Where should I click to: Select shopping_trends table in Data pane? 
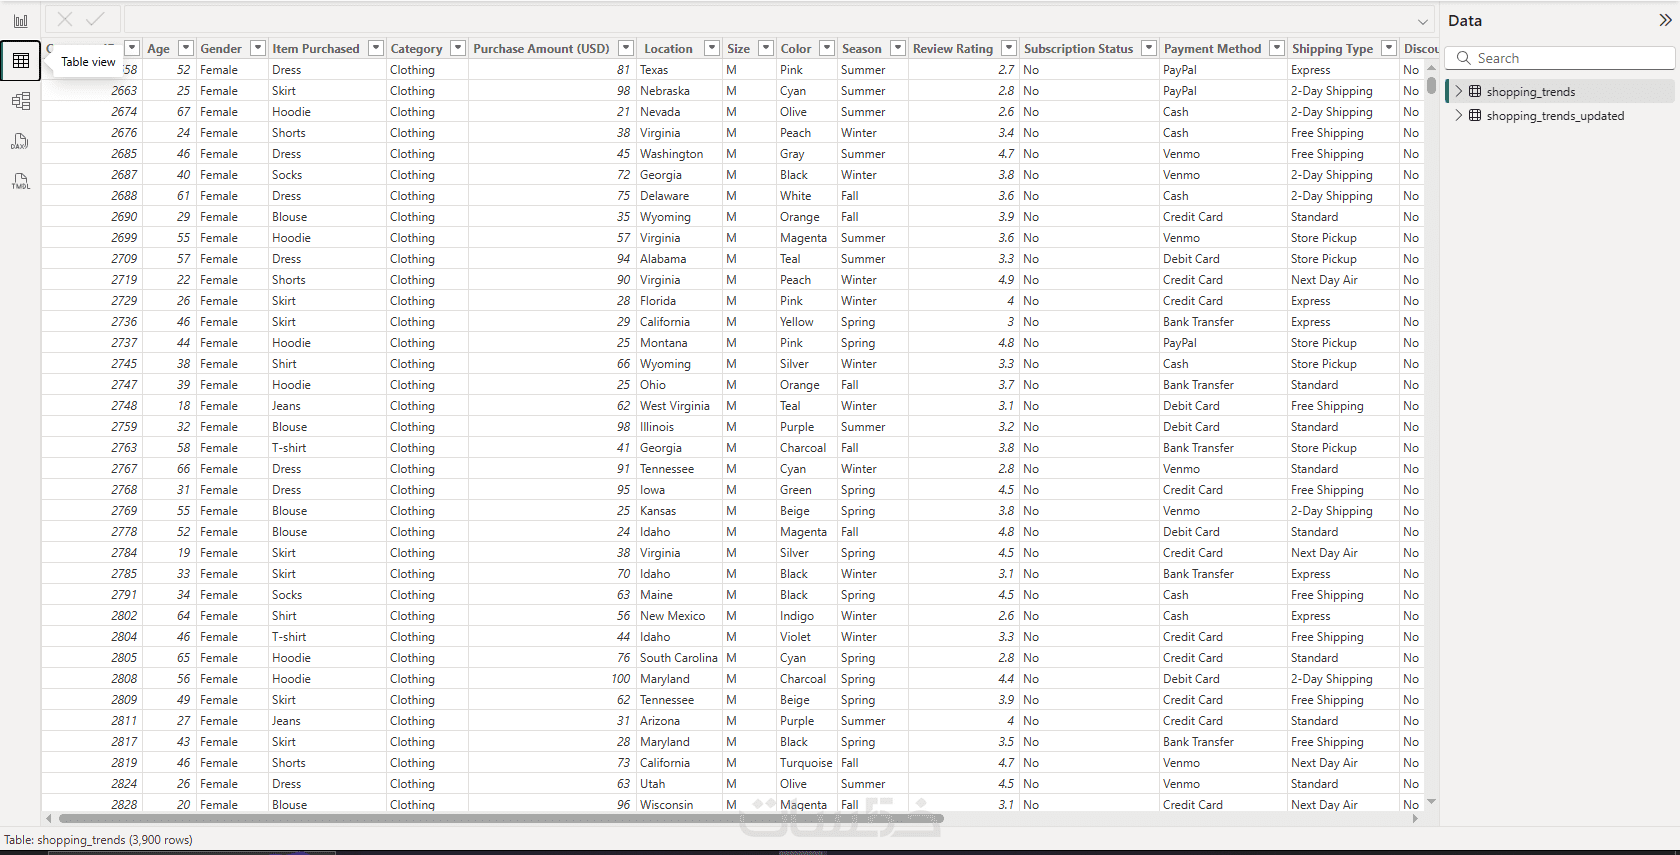[1560, 91]
